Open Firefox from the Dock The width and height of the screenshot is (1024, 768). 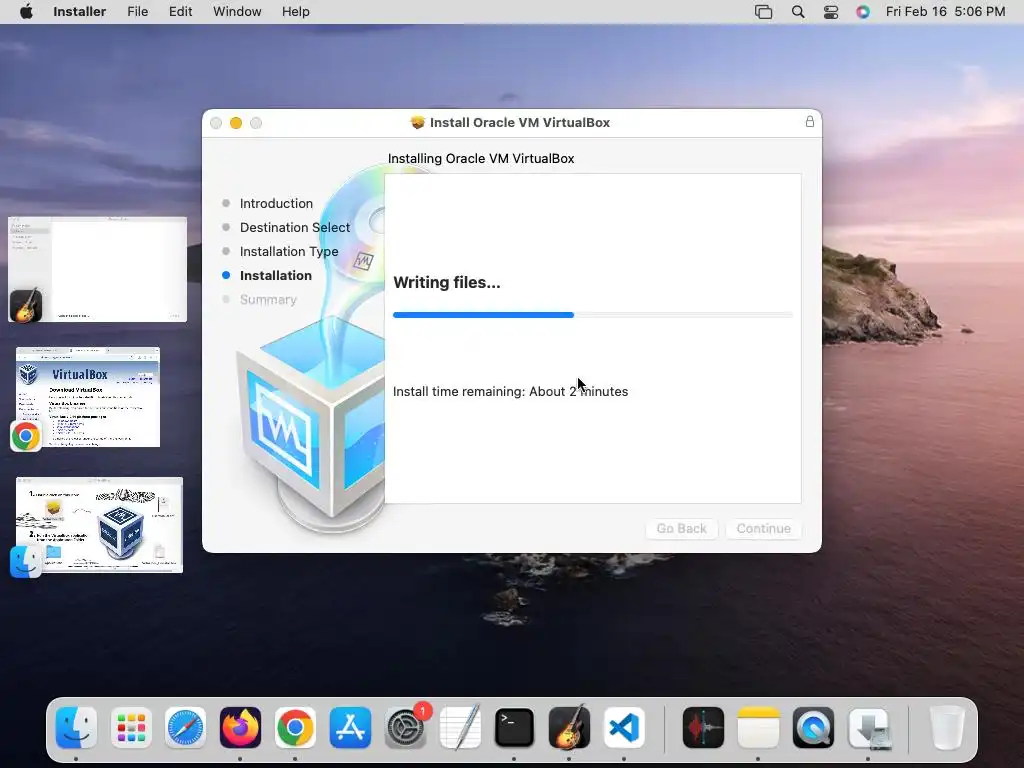[x=240, y=727]
